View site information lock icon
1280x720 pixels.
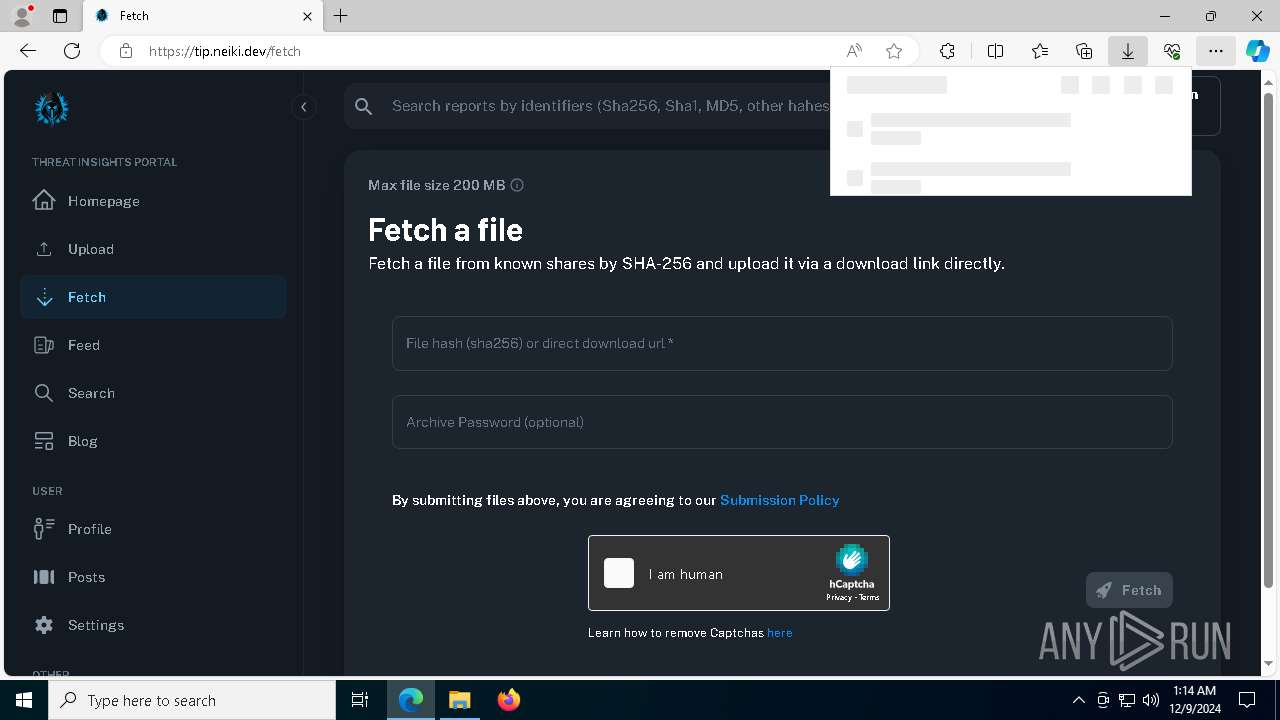pyautogui.click(x=126, y=51)
